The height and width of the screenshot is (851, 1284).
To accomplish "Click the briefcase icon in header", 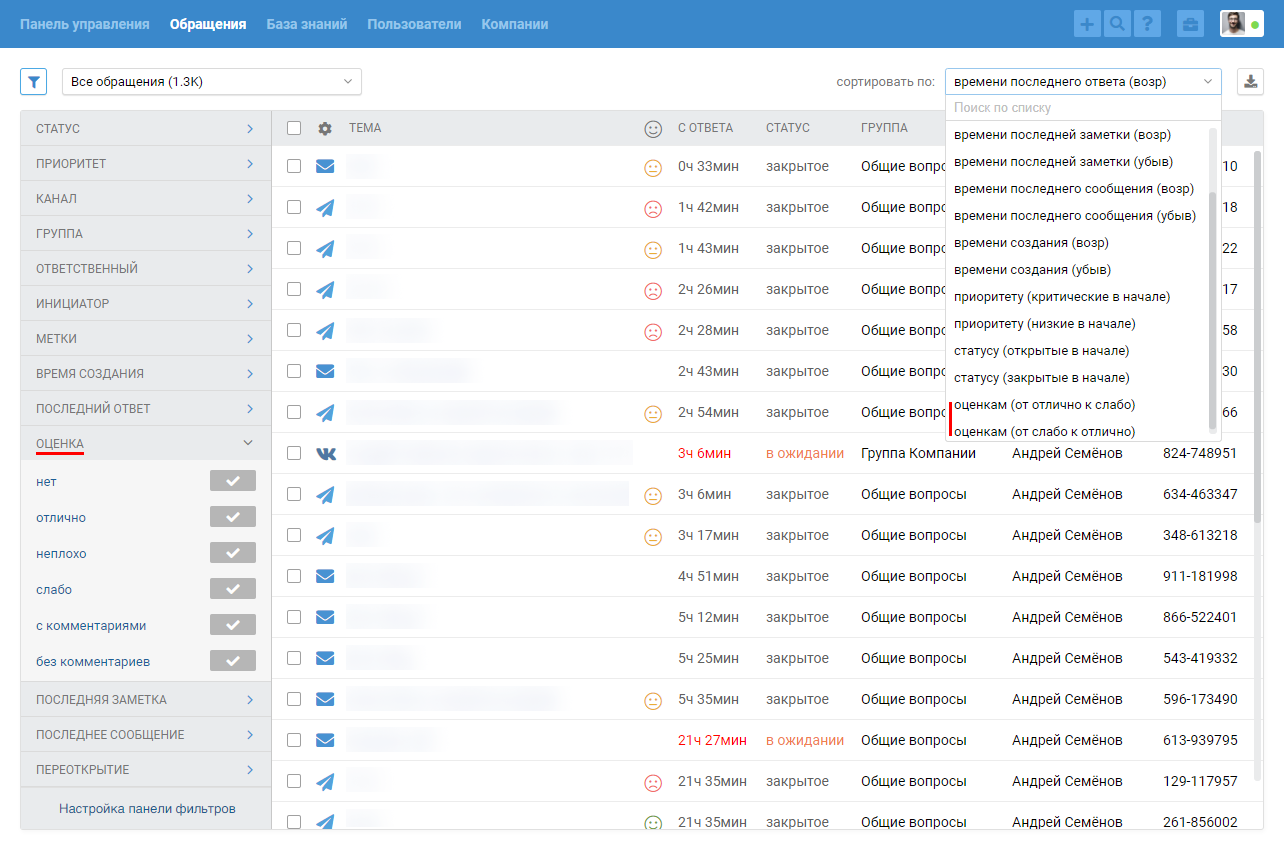I will [1190, 24].
